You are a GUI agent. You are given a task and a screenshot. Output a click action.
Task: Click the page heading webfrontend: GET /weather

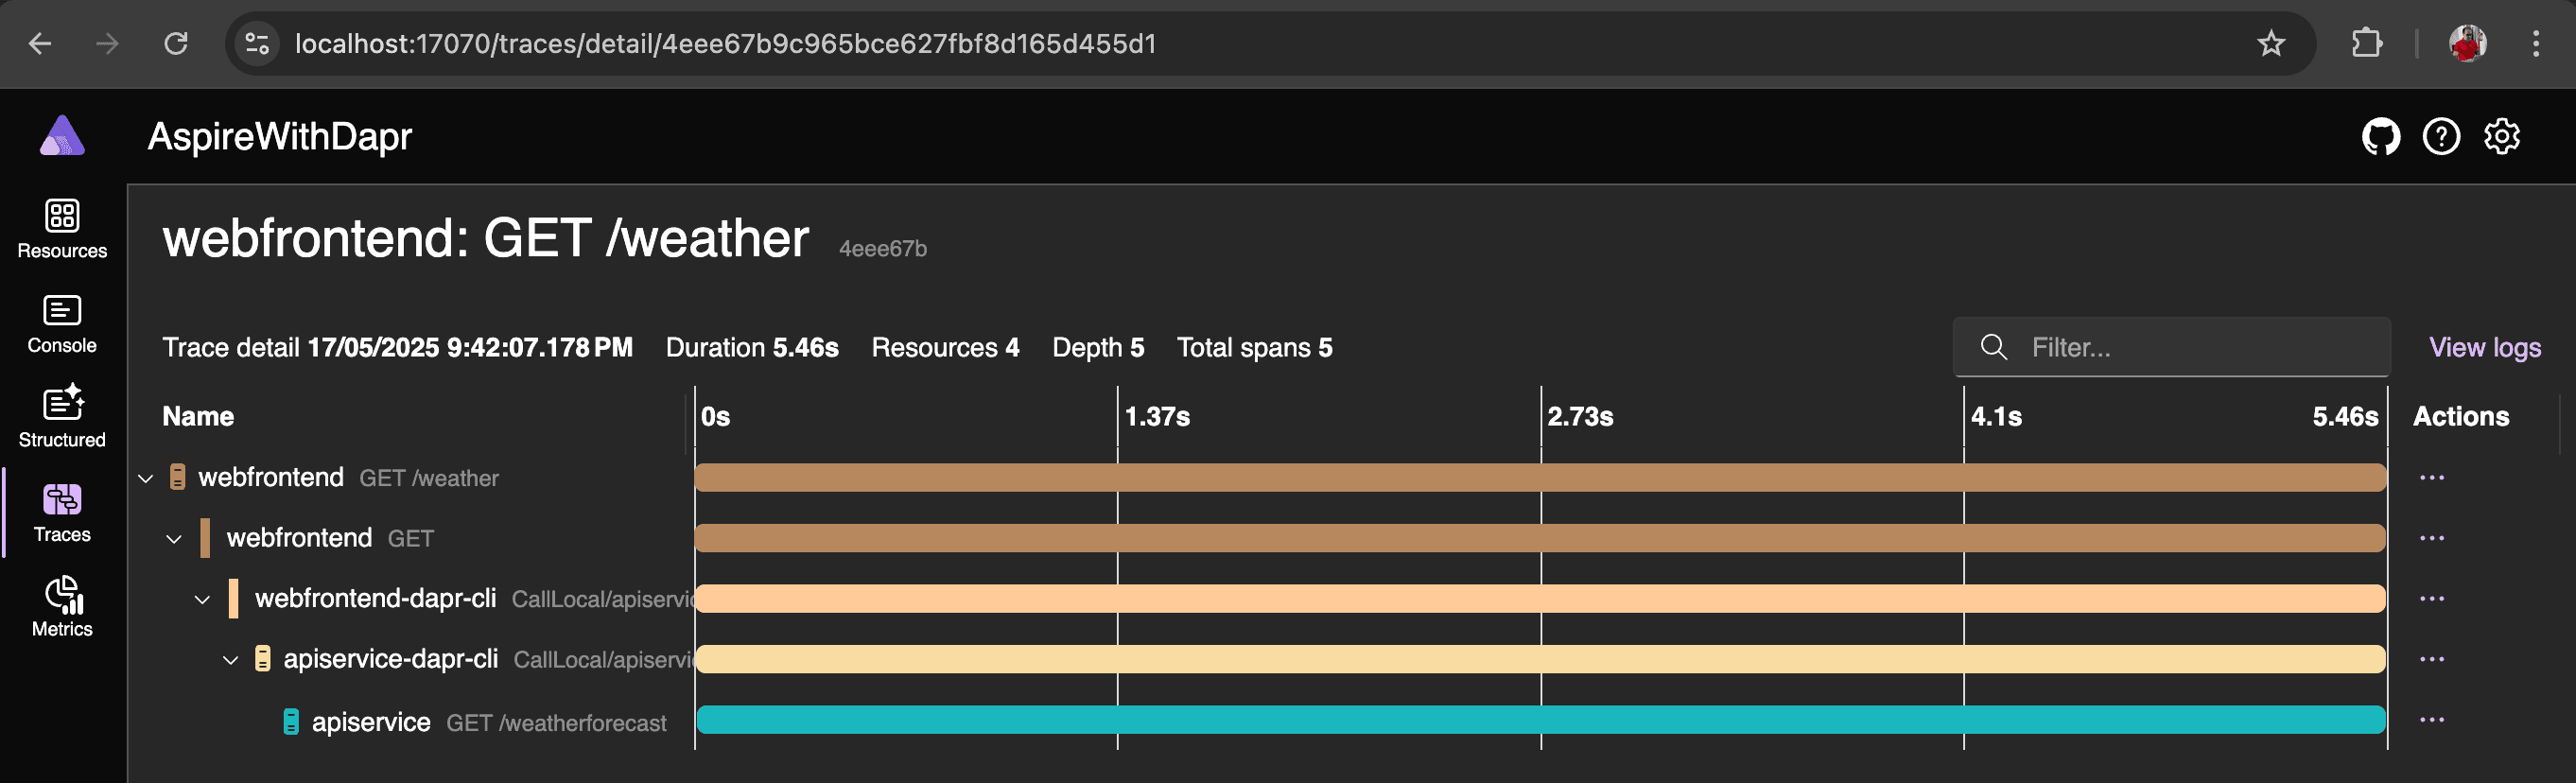(486, 238)
